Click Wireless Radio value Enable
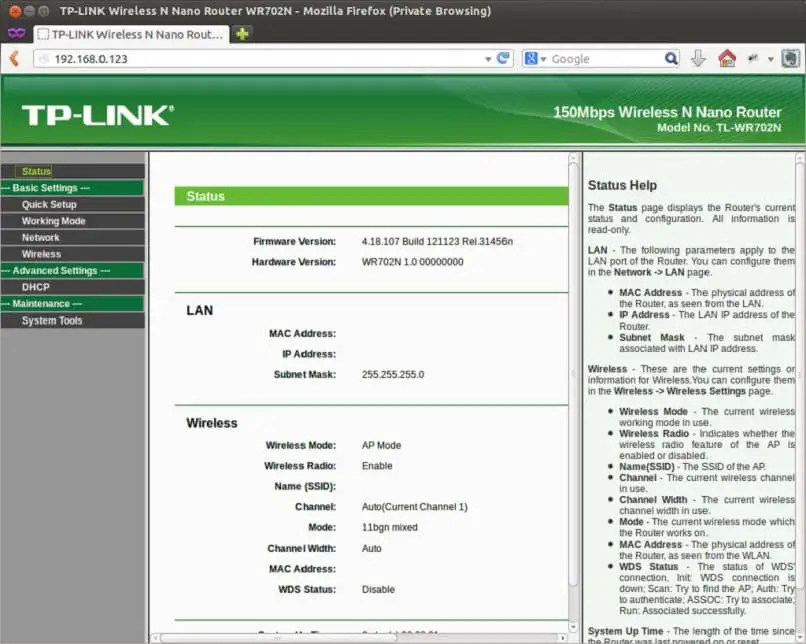Screen dimensions: 806x644 pyautogui.click(x=377, y=466)
